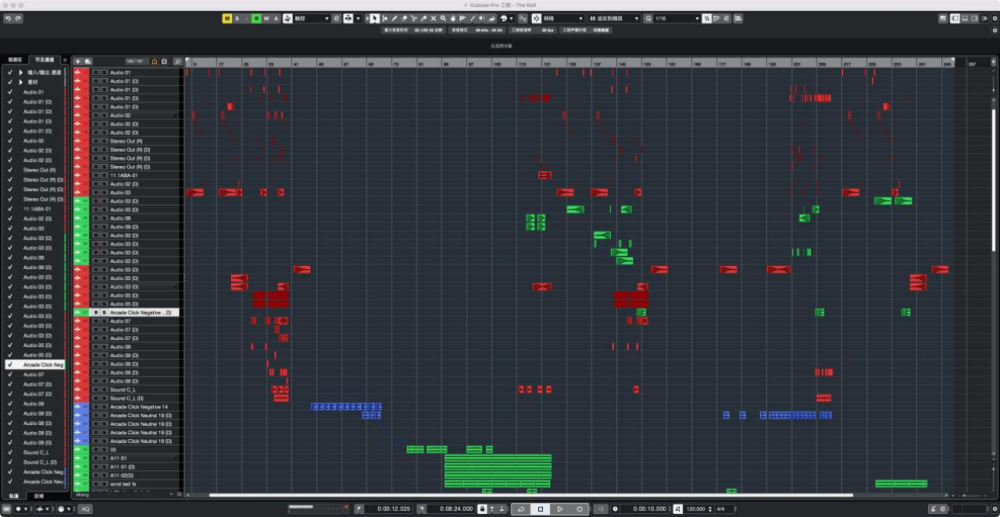Viewport: 1000px width, 517px height.
Task: Expand the 素材 folder in visibility list
Action: 20,83
